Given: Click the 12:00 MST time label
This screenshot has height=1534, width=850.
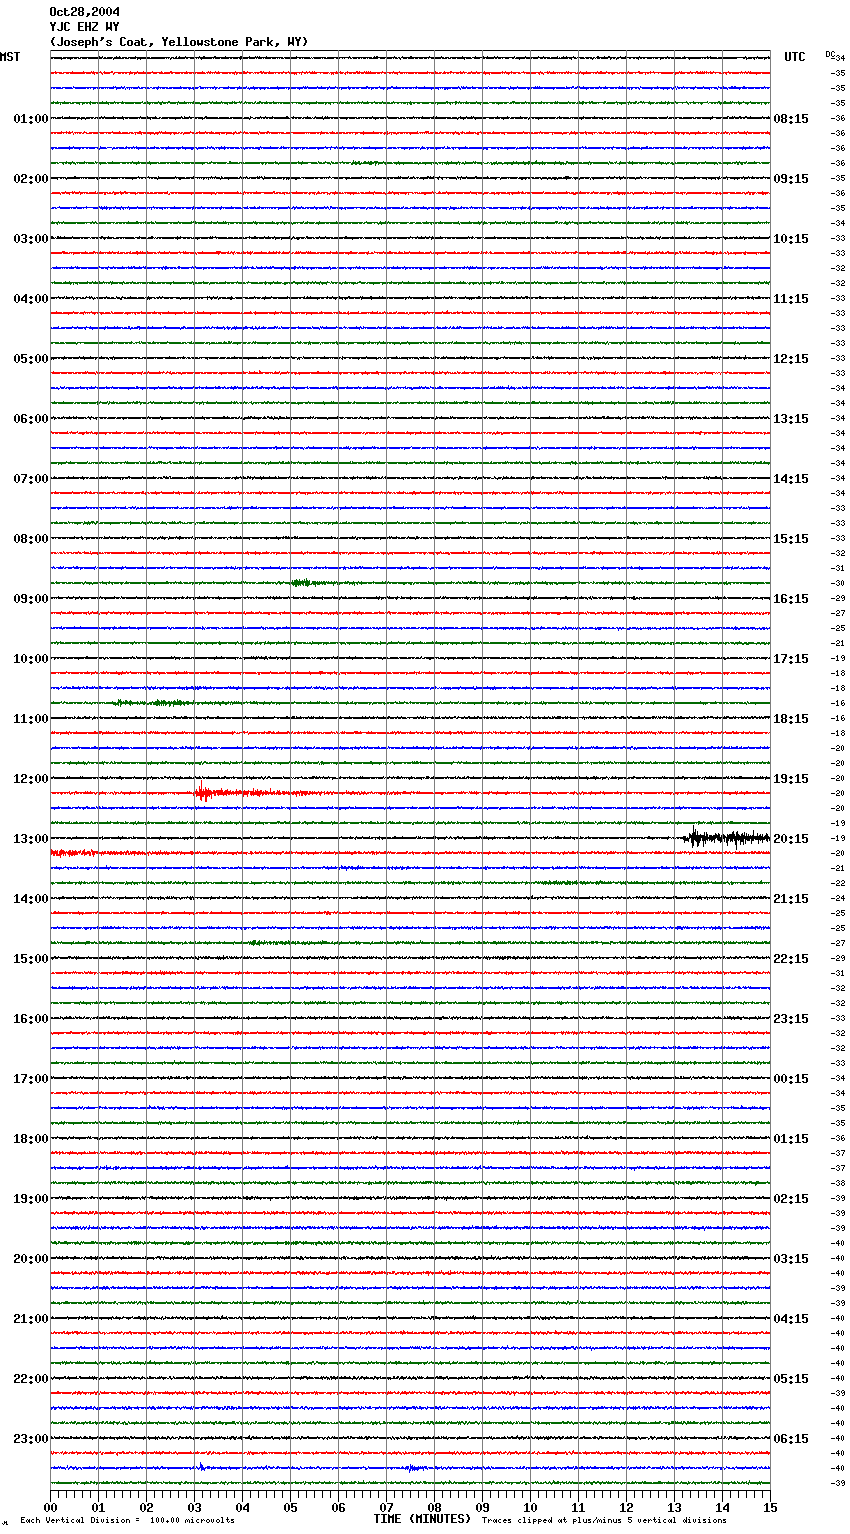Looking at the screenshot, I should (31, 779).
